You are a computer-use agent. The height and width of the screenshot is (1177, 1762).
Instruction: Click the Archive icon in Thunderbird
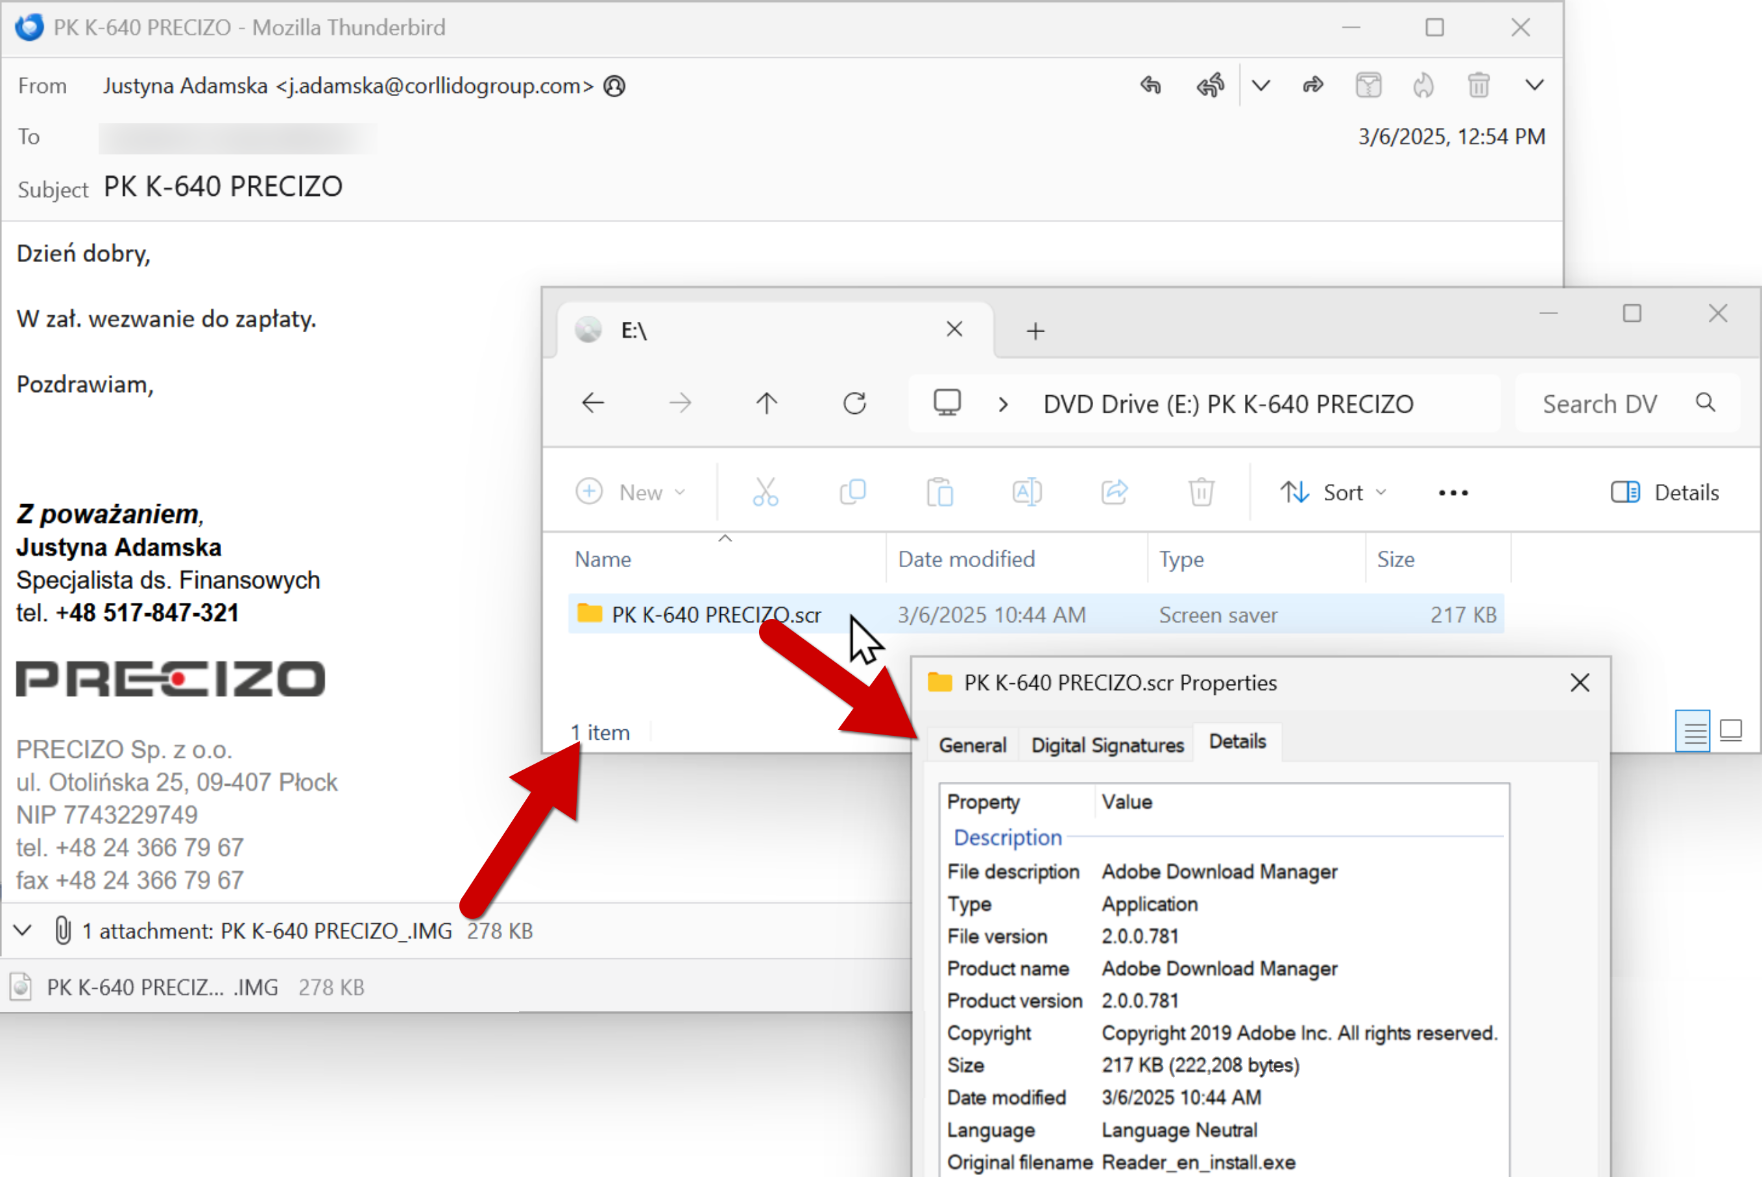click(1369, 86)
